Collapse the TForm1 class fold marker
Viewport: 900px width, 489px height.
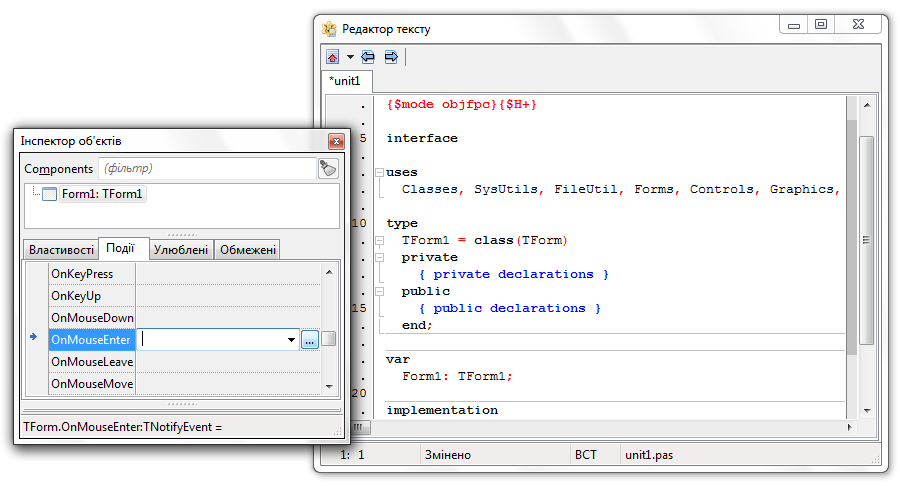click(x=379, y=240)
